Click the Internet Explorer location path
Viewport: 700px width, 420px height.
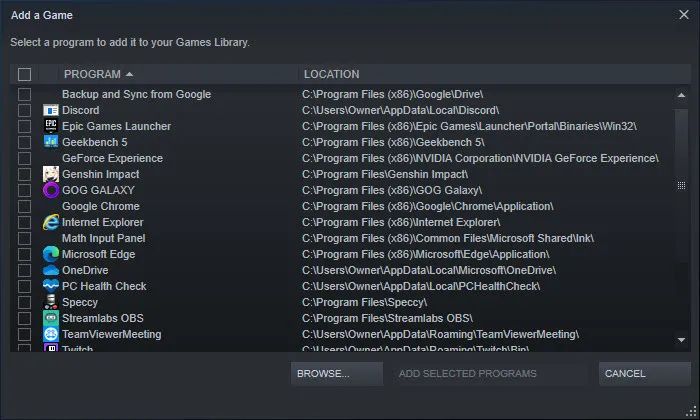tap(401, 222)
